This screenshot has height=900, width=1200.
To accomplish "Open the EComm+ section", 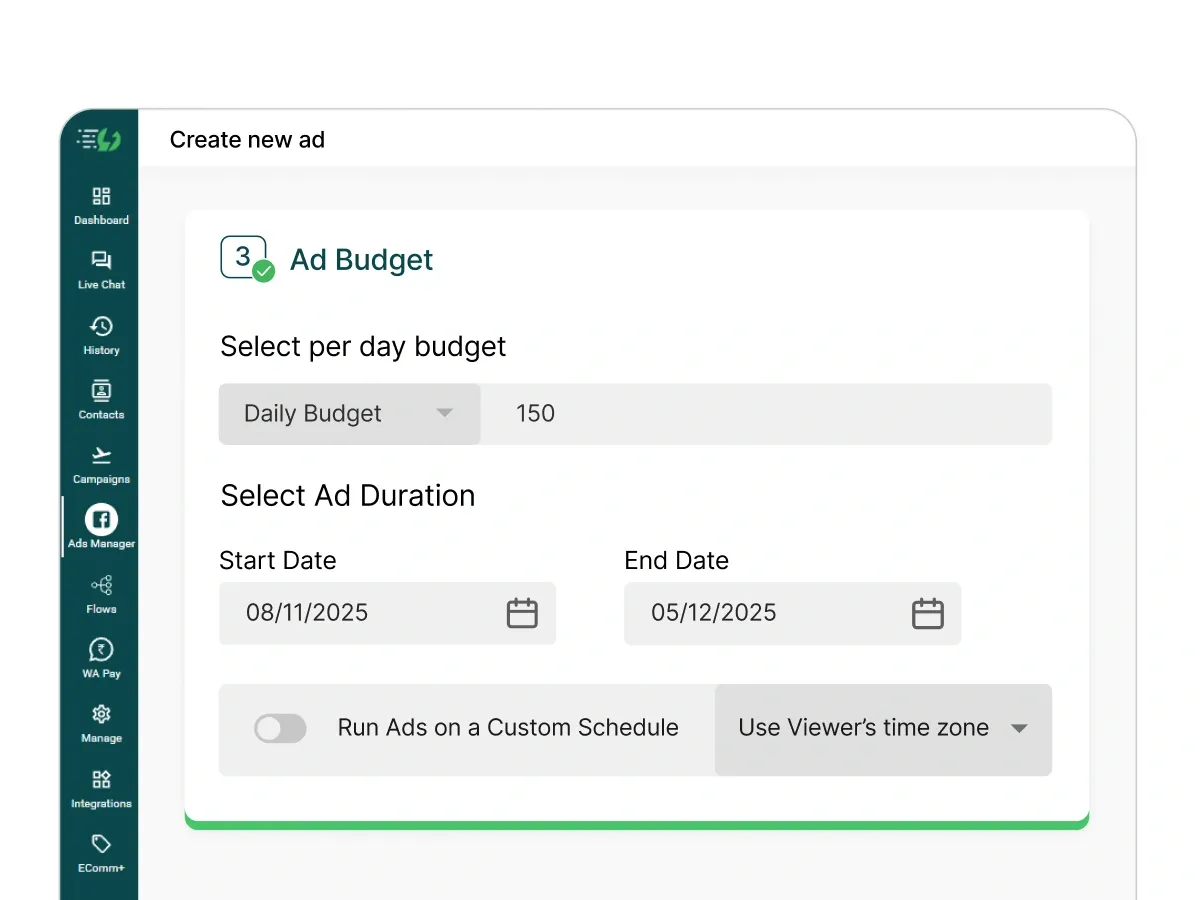I will point(100,852).
